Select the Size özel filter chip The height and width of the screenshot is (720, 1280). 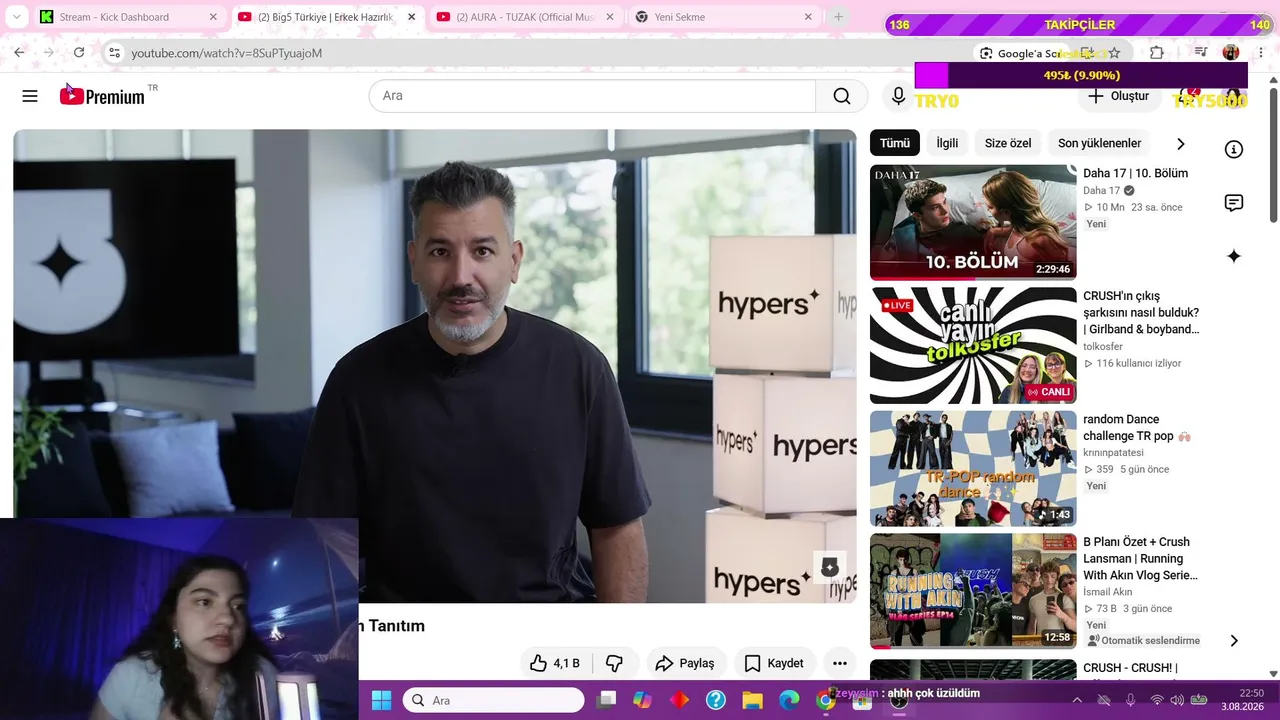click(x=1008, y=143)
